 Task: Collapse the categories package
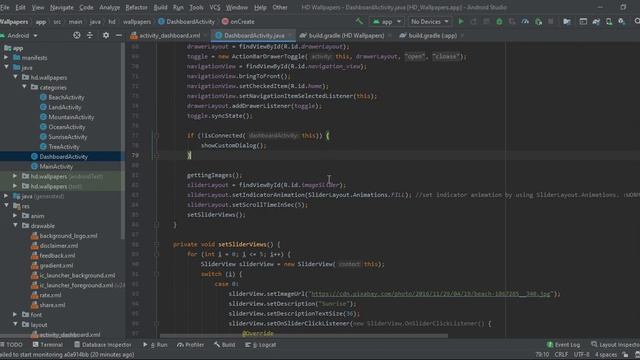tap(24, 87)
